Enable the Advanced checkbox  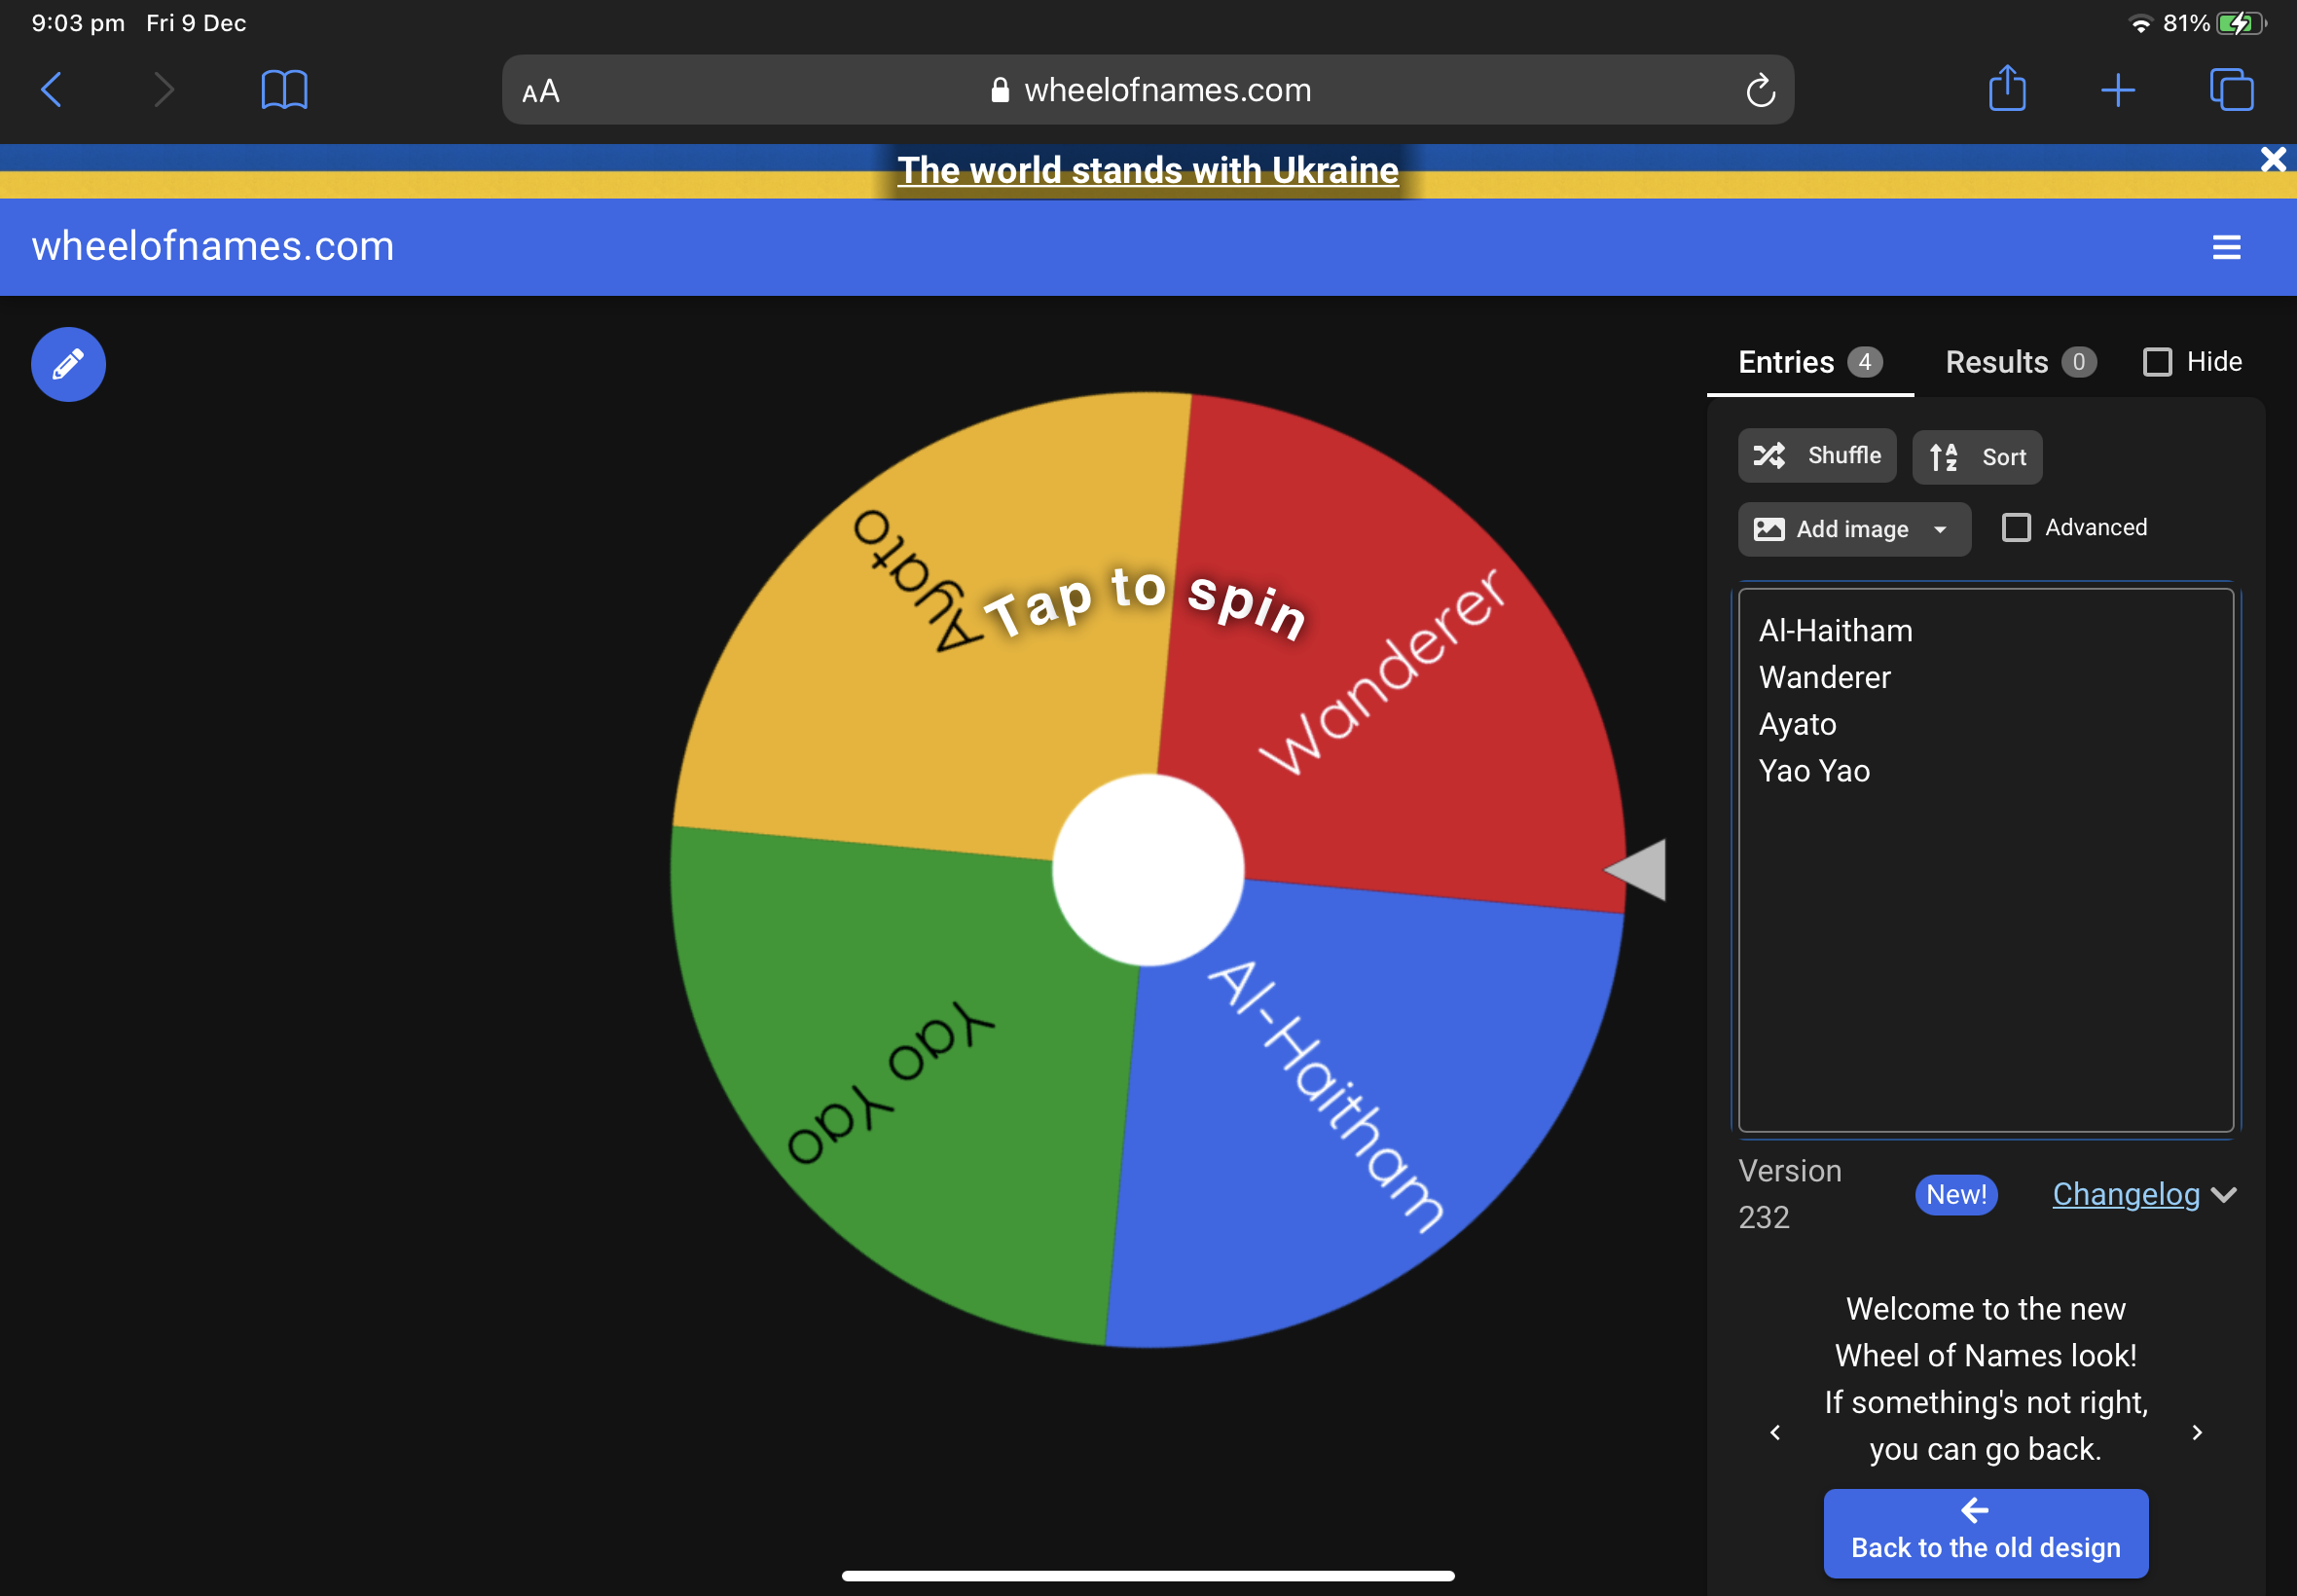pos(2018,527)
